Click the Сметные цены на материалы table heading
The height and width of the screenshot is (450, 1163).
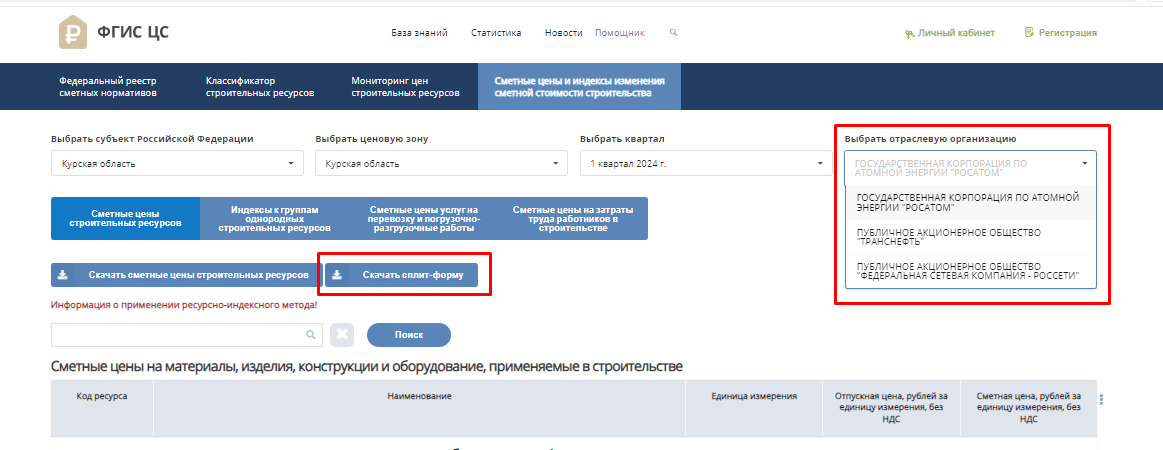pos(366,367)
